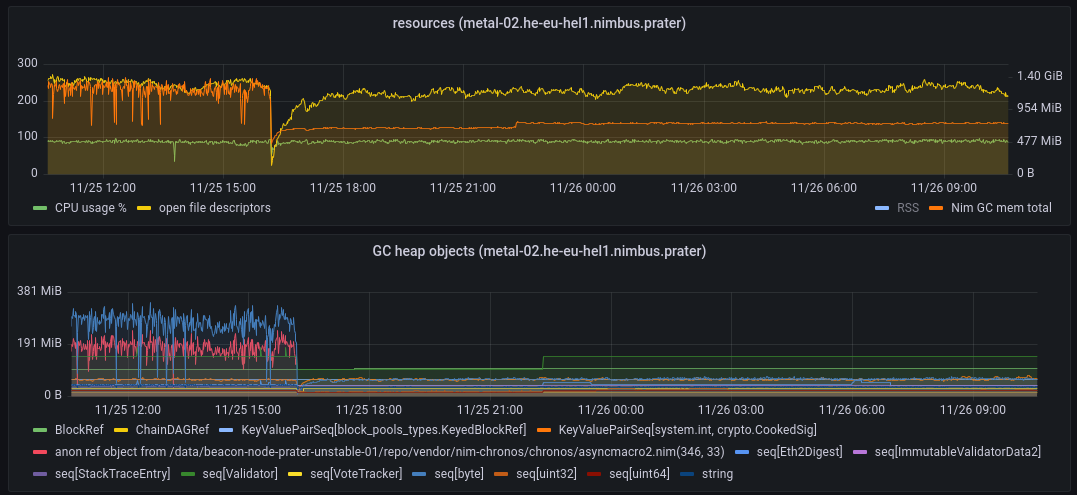Click 11/26 09:00 in GC heap objects panel
This screenshot has height=495, width=1077.
pos(973,410)
